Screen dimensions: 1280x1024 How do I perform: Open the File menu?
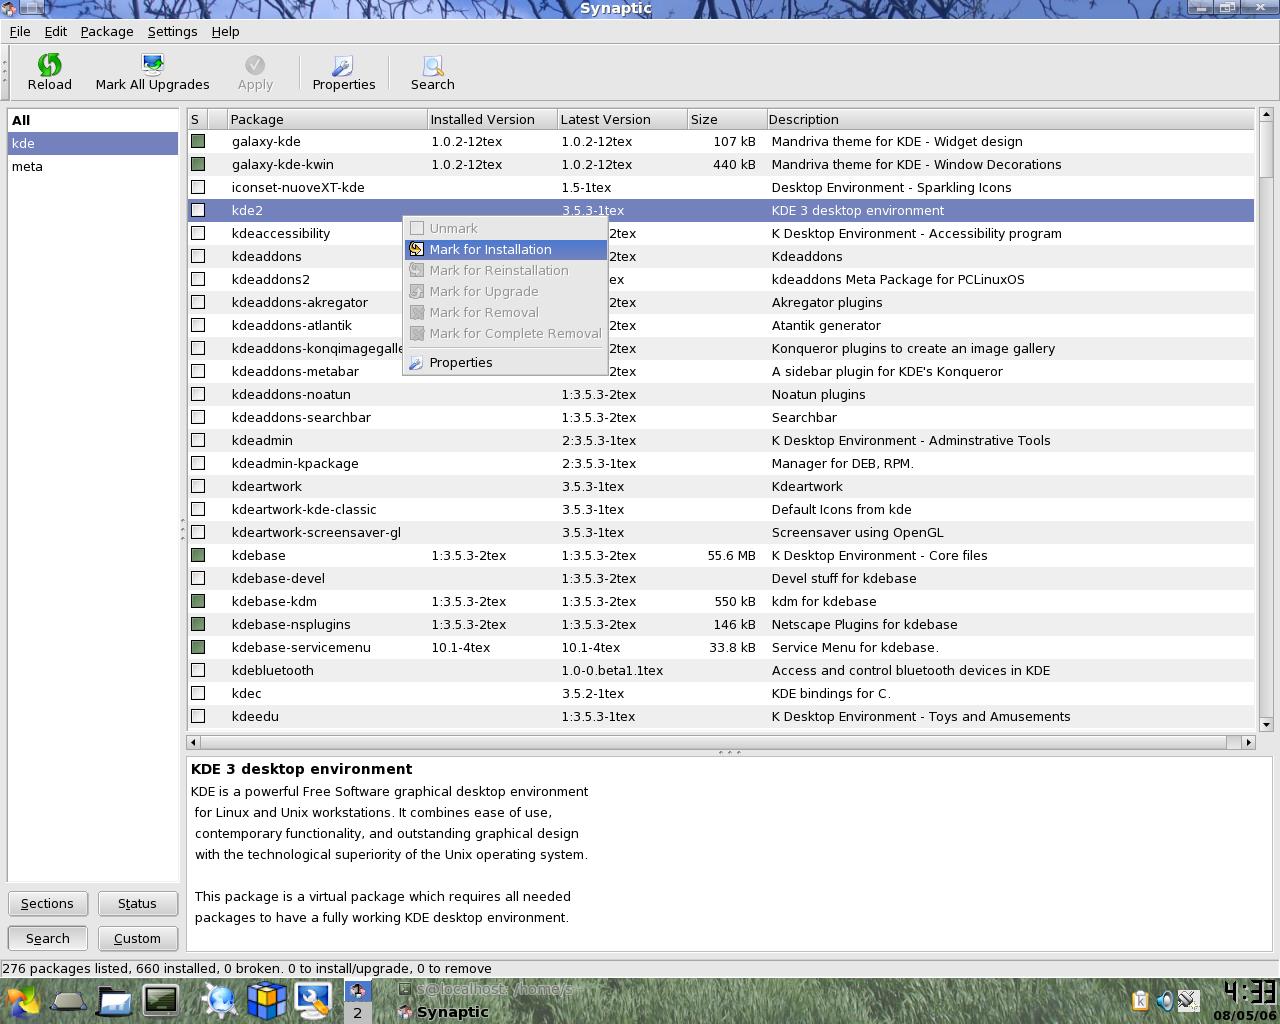click(20, 31)
